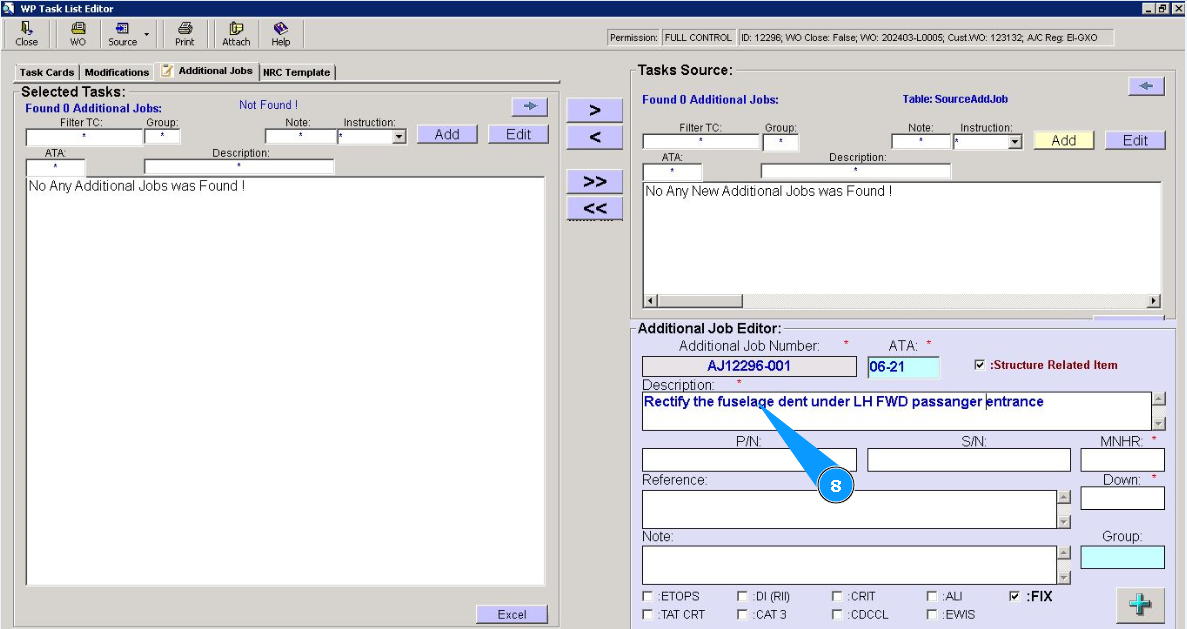Select the Additional Jobs tab
This screenshot has width=1187, height=629.
pyautogui.click(x=207, y=71)
